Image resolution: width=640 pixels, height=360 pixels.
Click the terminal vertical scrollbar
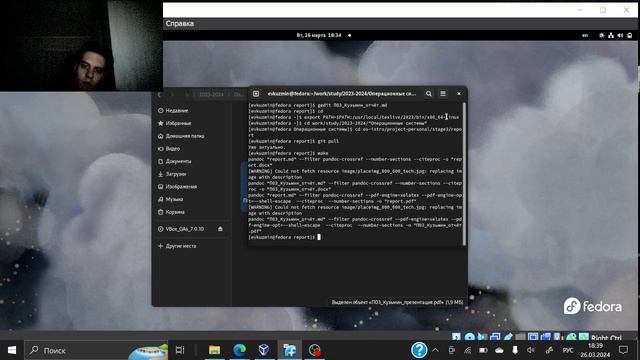[464, 173]
